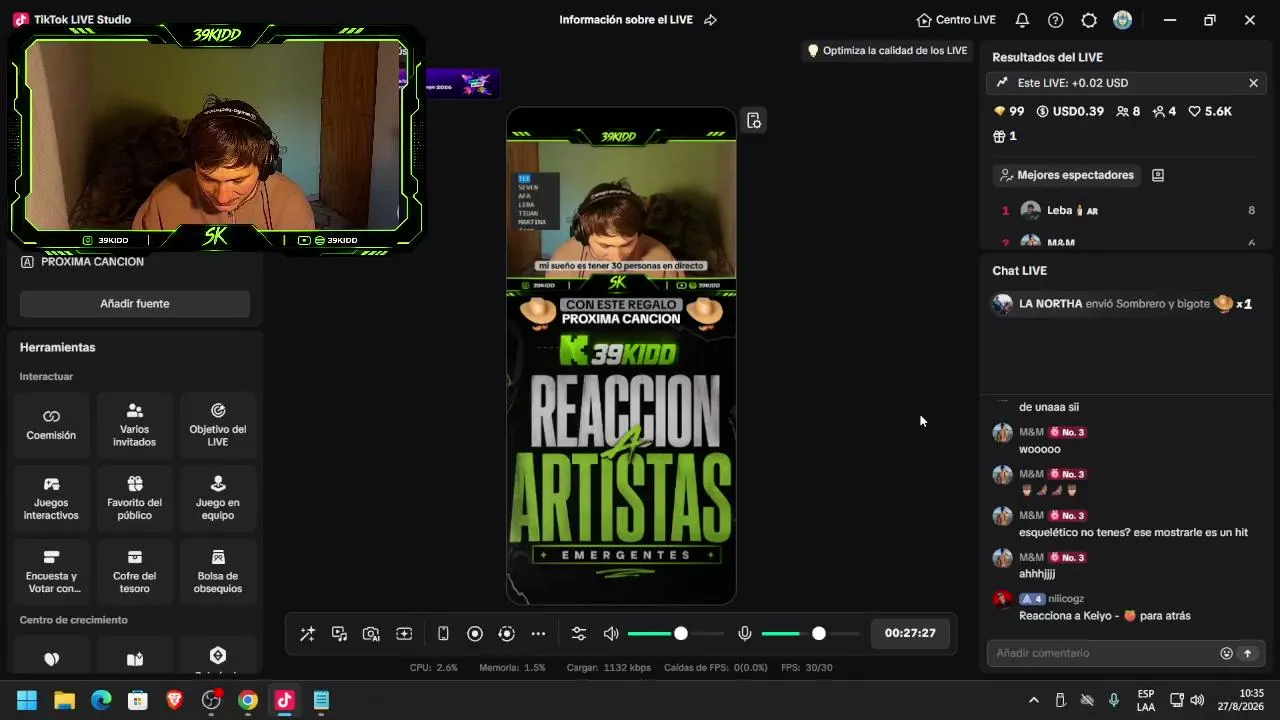Click the niiicogz chat username
The width and height of the screenshot is (1280, 720).
click(1066, 599)
